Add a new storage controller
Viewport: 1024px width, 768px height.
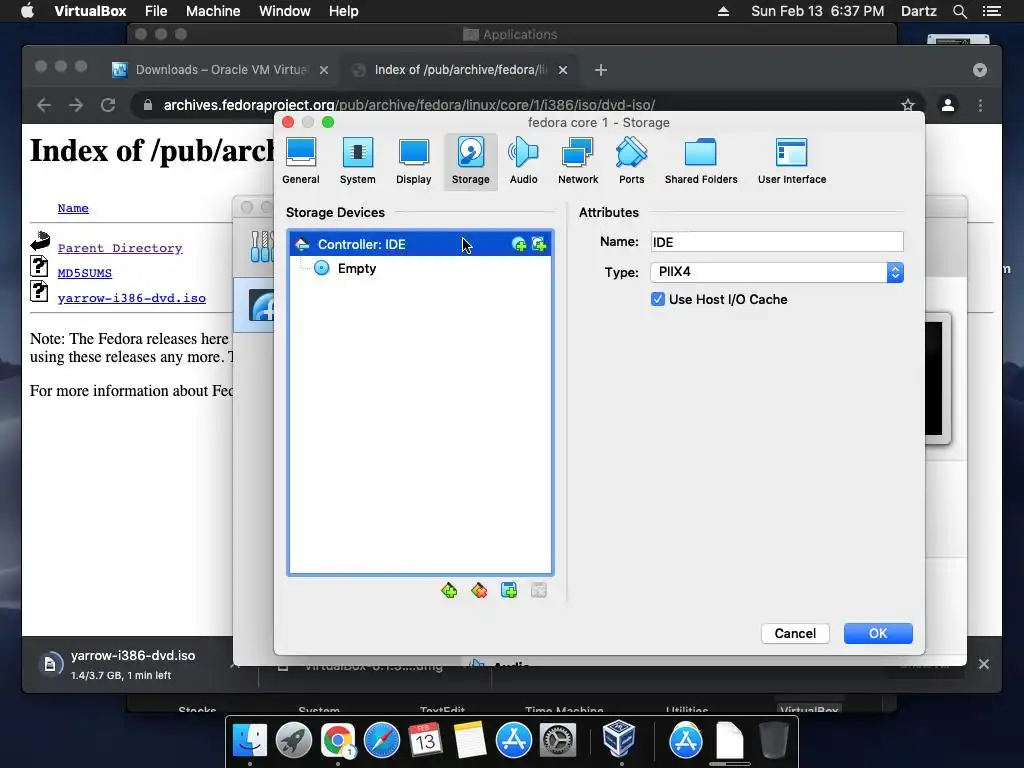point(449,590)
